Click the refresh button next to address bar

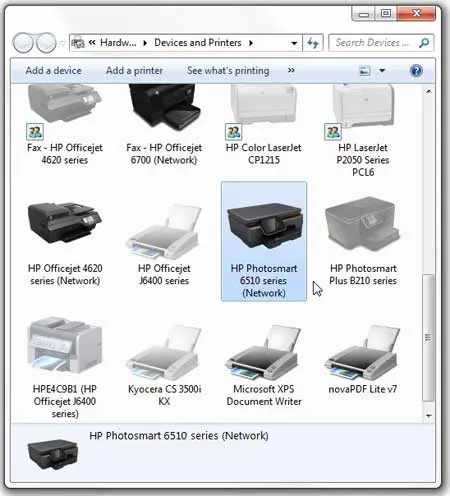[x=313, y=43]
